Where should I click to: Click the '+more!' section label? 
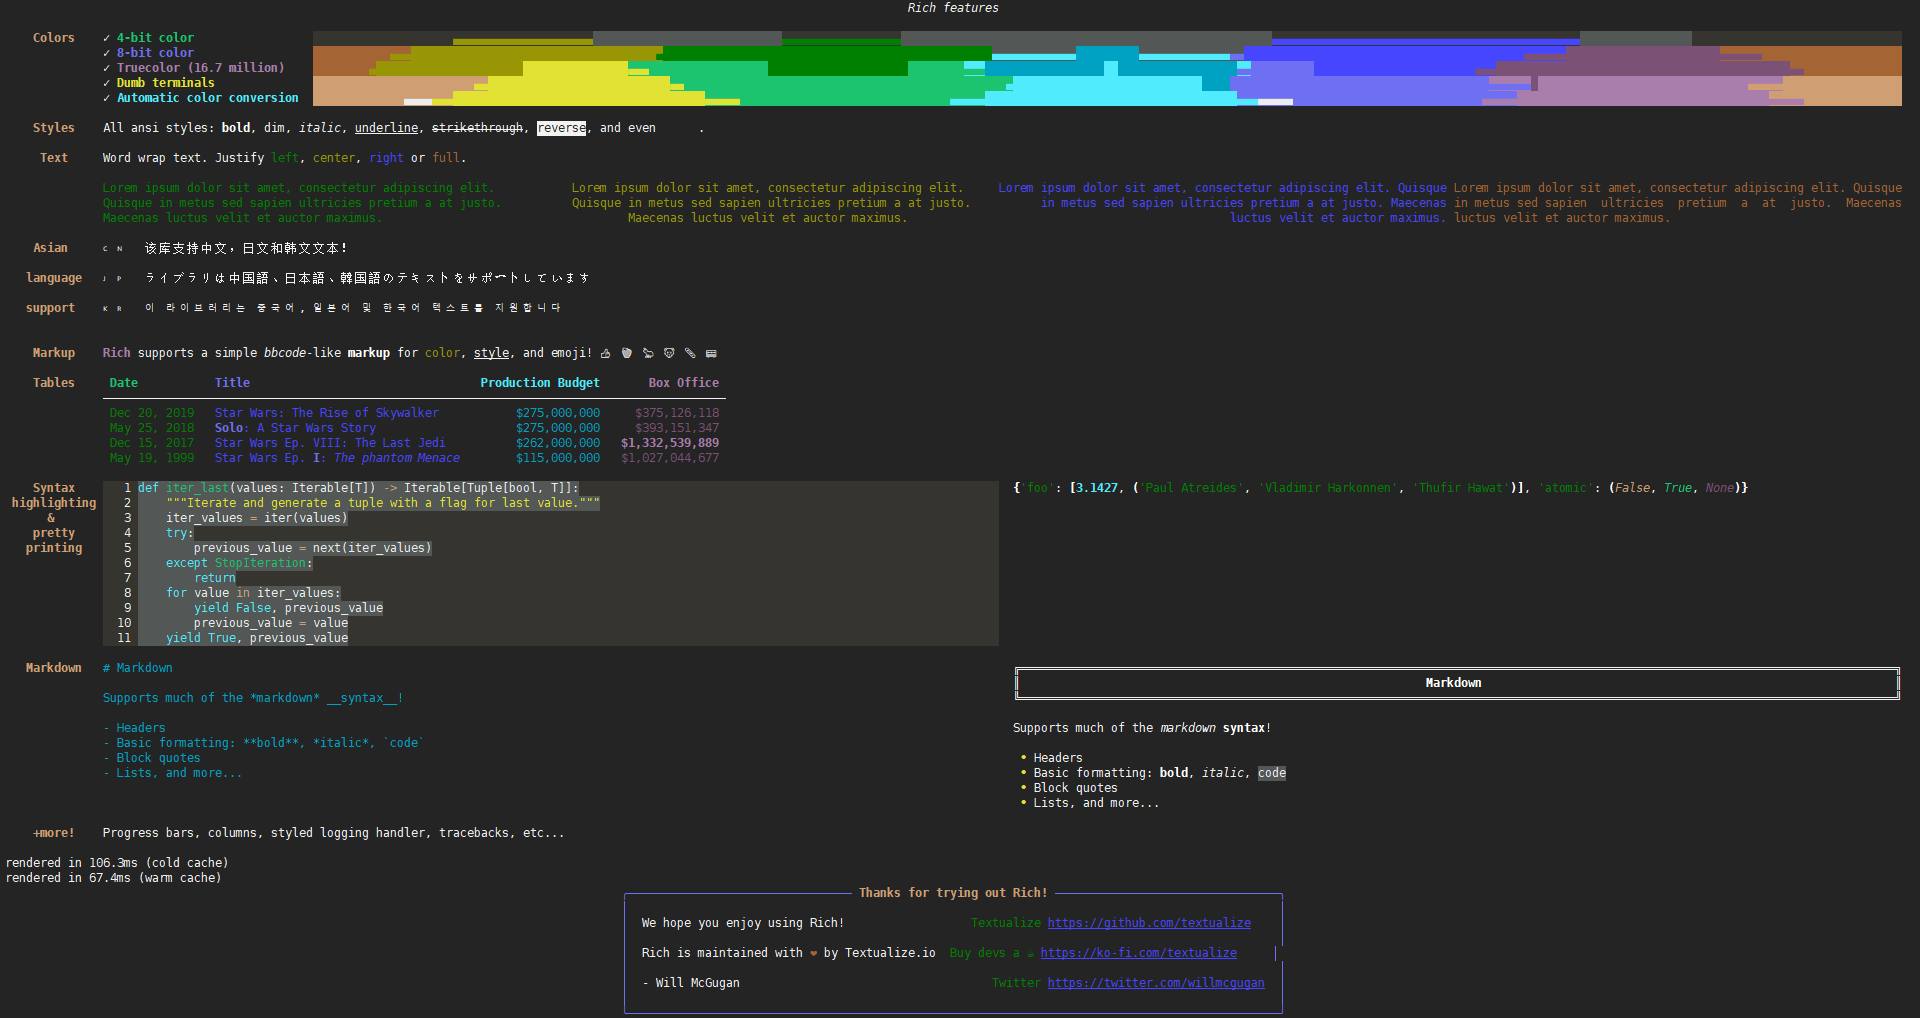click(54, 833)
